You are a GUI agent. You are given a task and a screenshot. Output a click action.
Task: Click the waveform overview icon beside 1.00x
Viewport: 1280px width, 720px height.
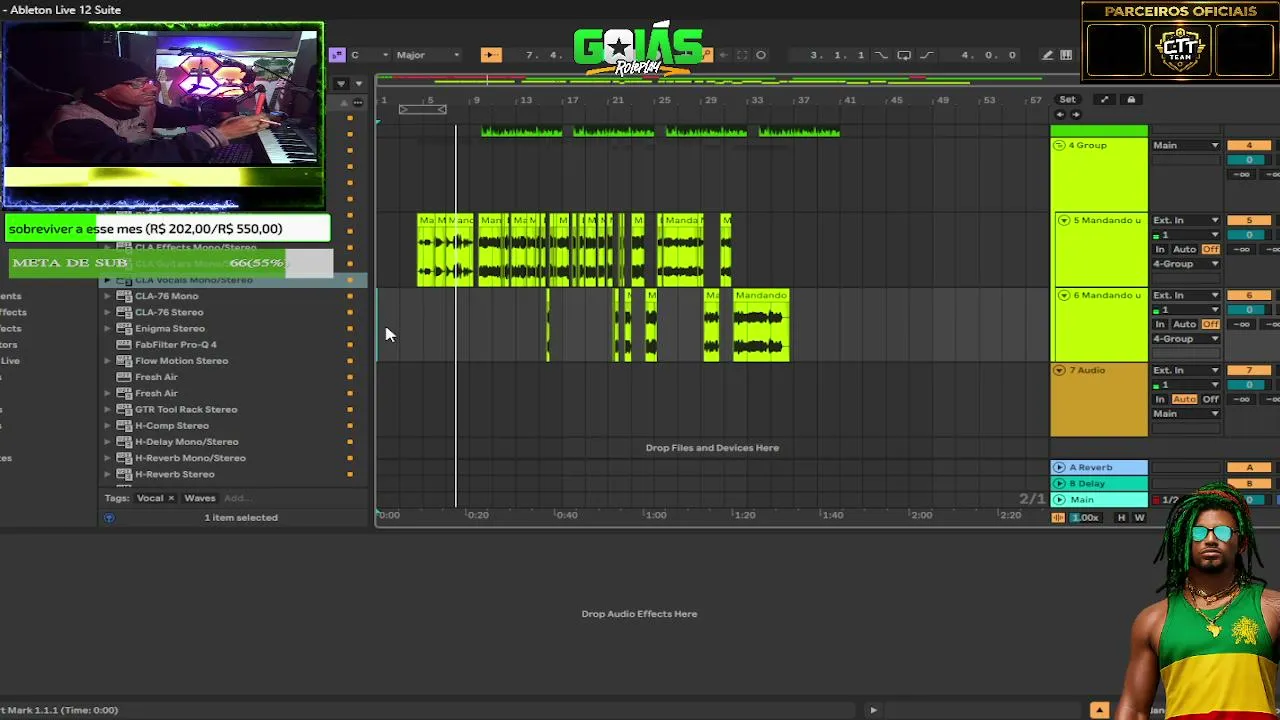[x=1058, y=518]
